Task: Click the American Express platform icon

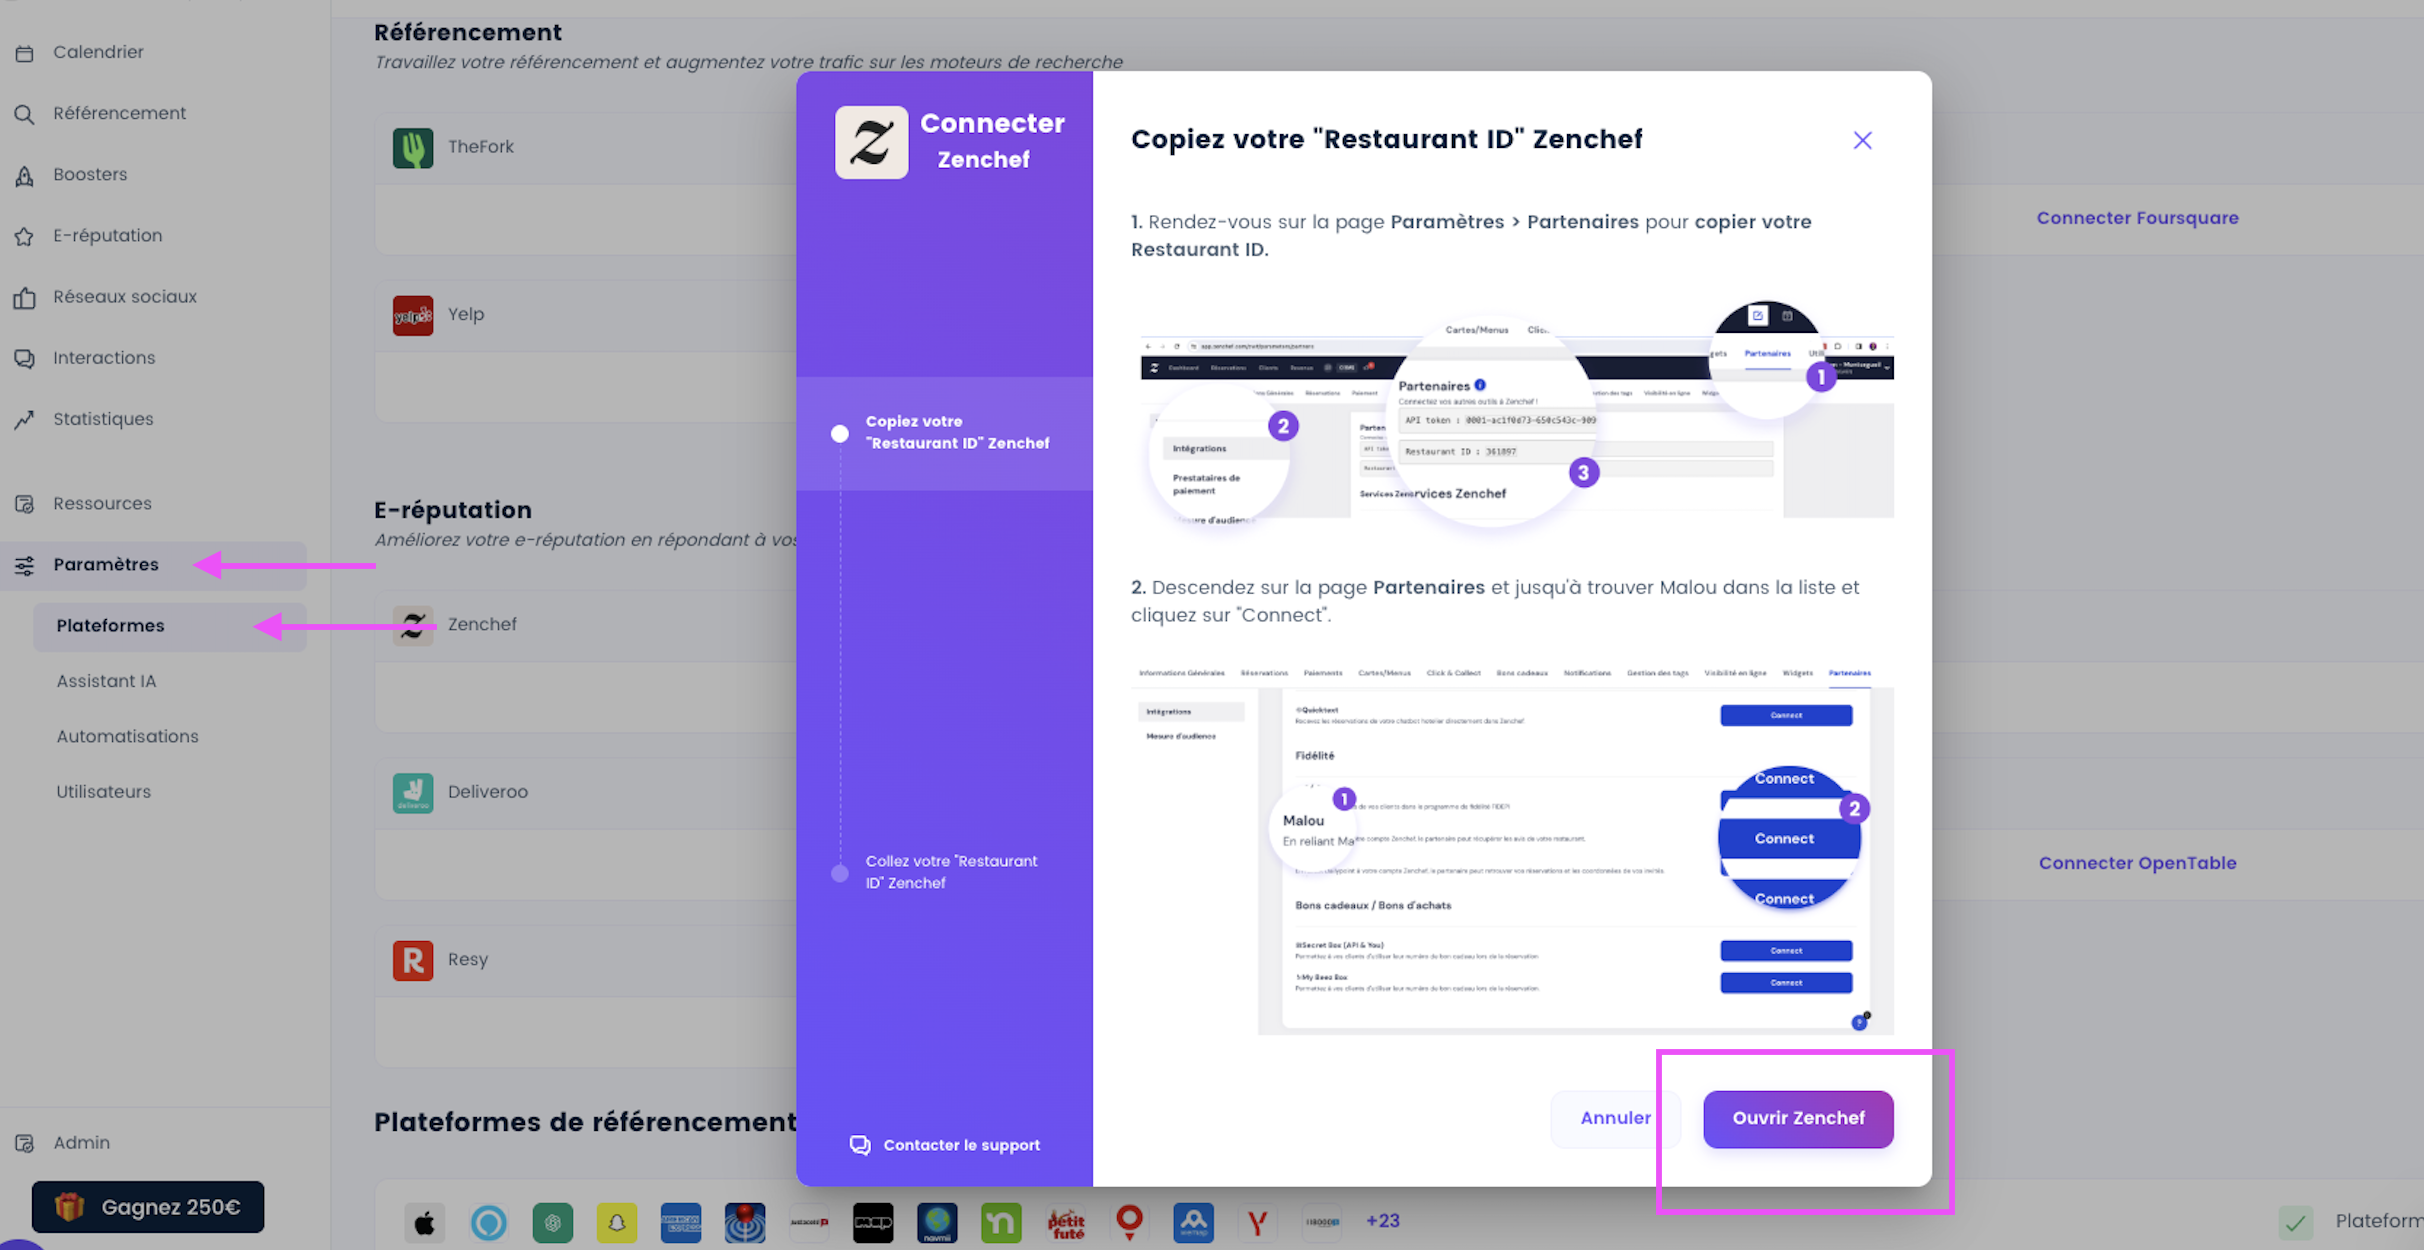Action: tap(681, 1222)
